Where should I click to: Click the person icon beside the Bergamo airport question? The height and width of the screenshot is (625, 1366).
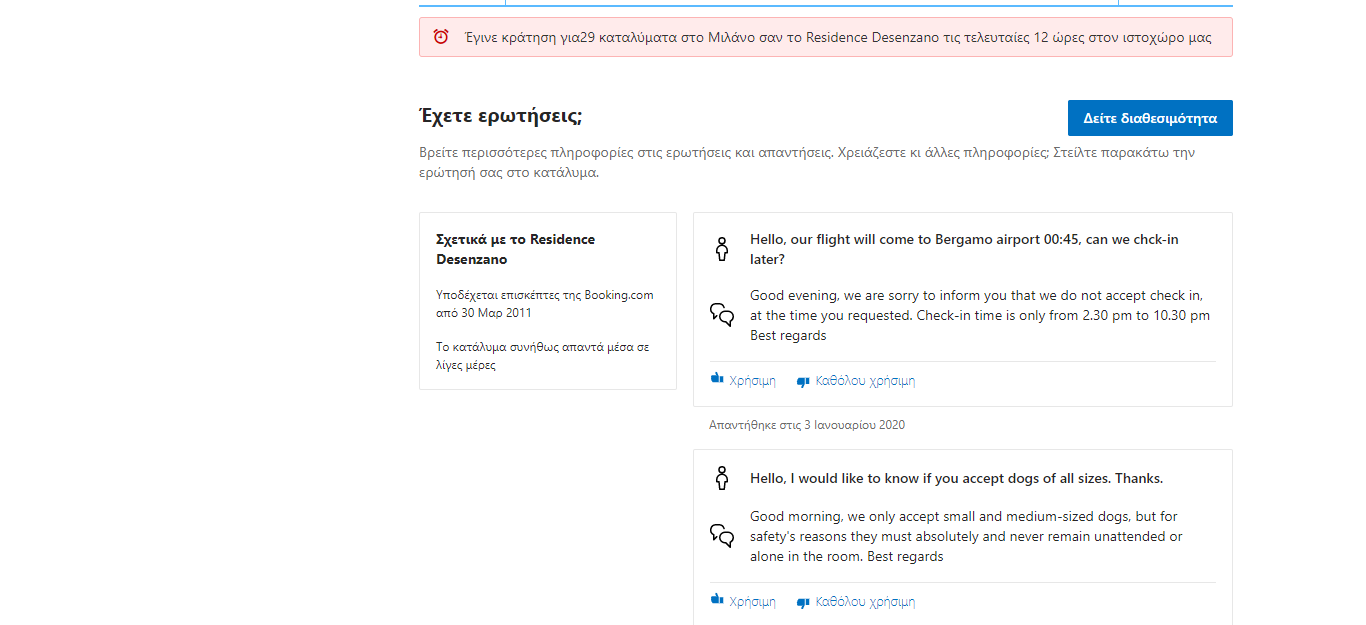point(722,249)
